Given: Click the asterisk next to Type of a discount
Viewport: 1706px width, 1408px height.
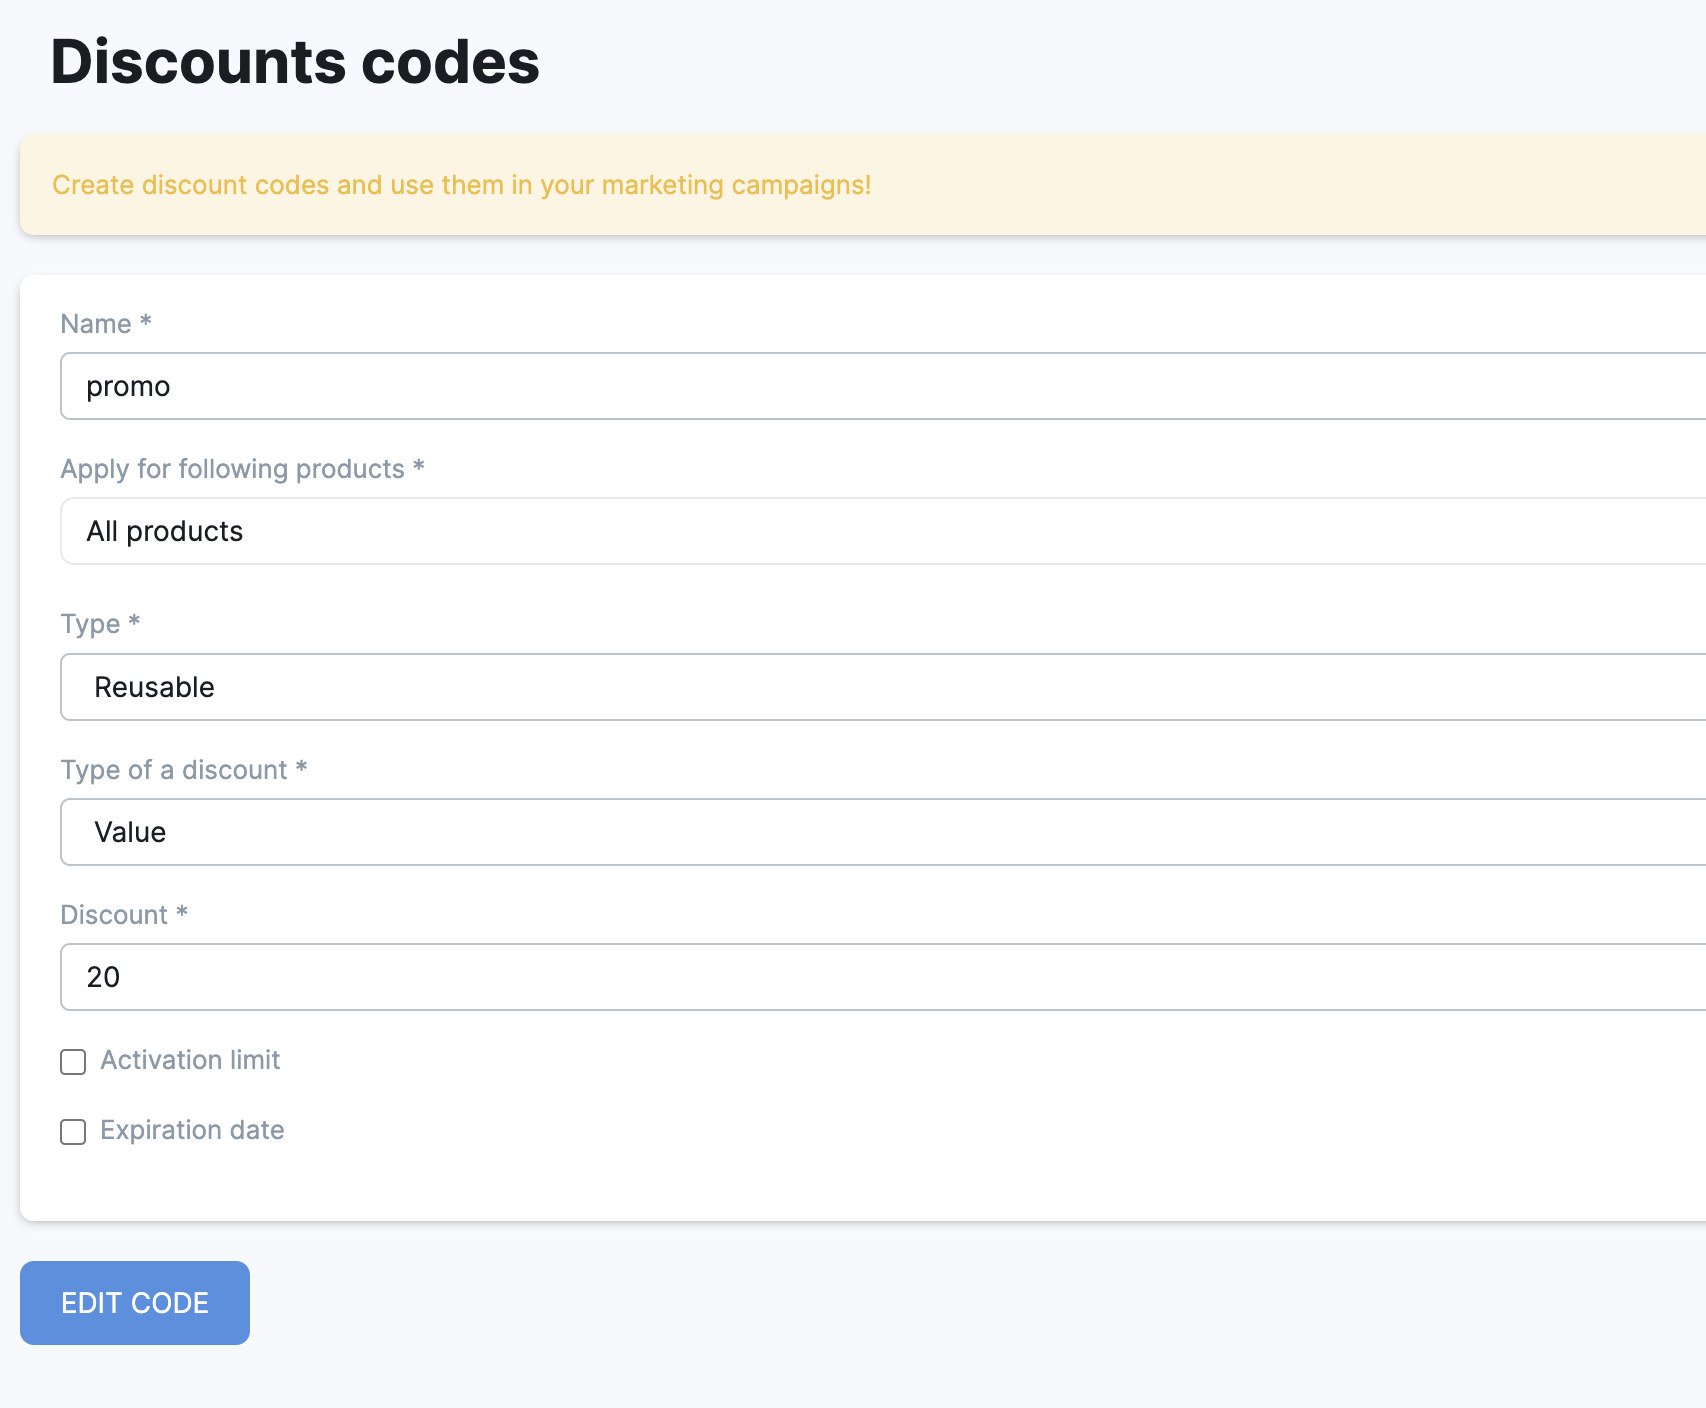Looking at the screenshot, I should pos(301,768).
